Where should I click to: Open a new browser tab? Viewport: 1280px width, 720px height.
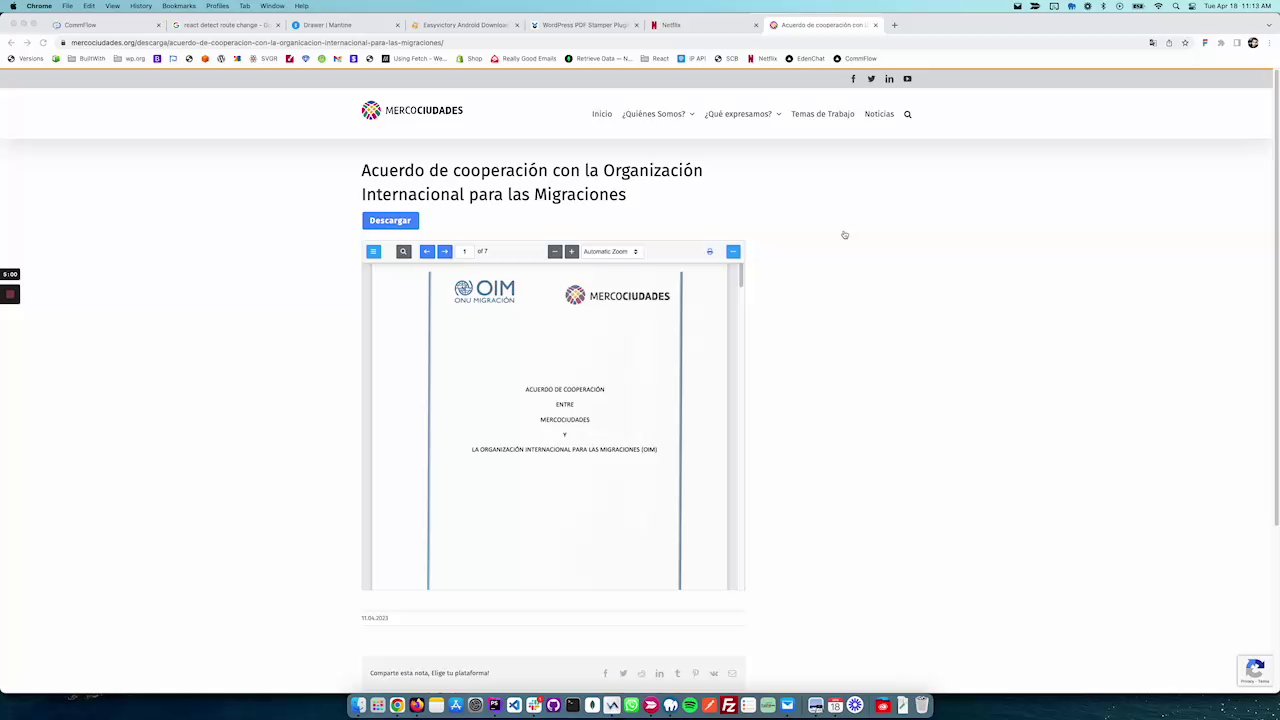pyautogui.click(x=894, y=25)
